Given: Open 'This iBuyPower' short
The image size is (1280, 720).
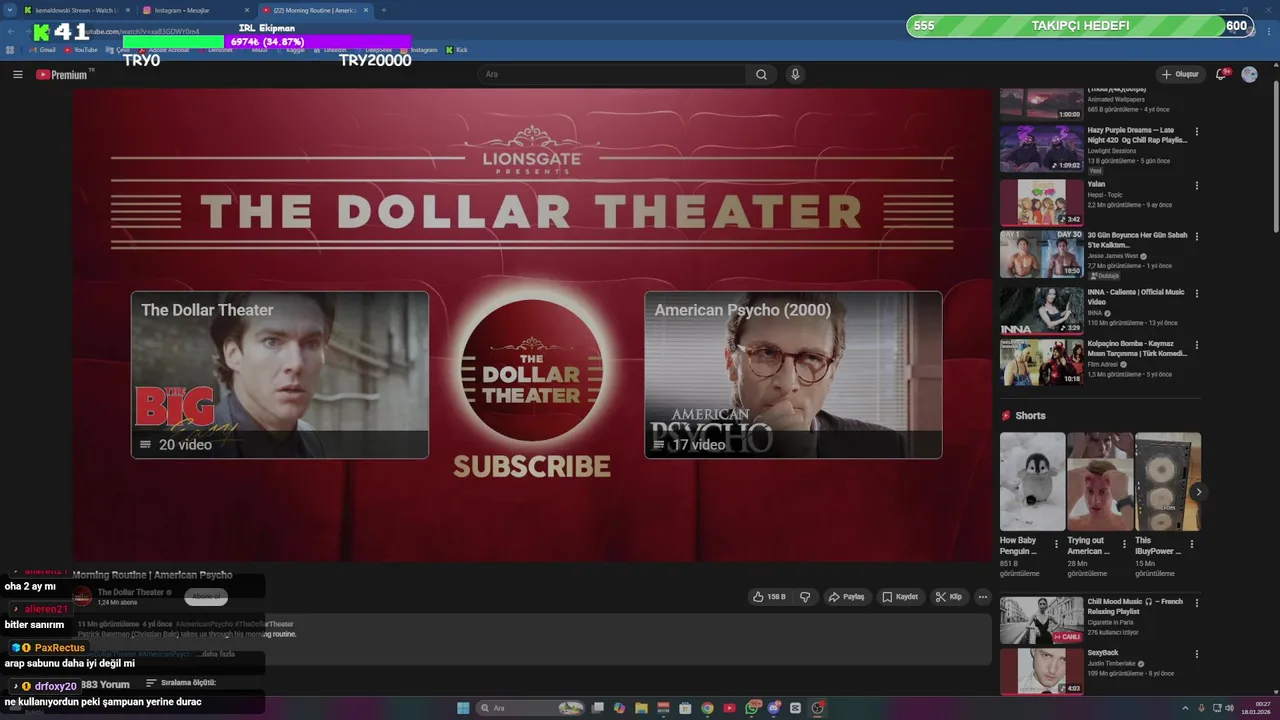Looking at the screenshot, I should click(x=1168, y=481).
